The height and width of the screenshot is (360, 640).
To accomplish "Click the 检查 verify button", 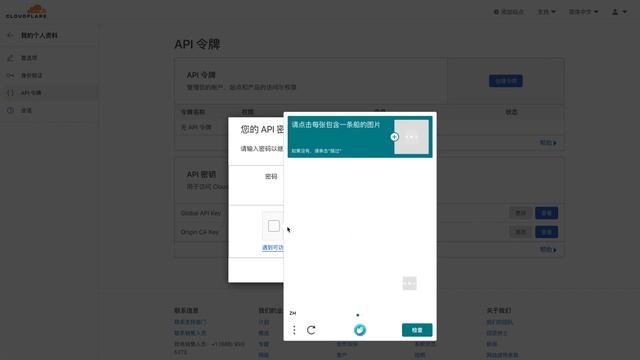I will (417, 330).
